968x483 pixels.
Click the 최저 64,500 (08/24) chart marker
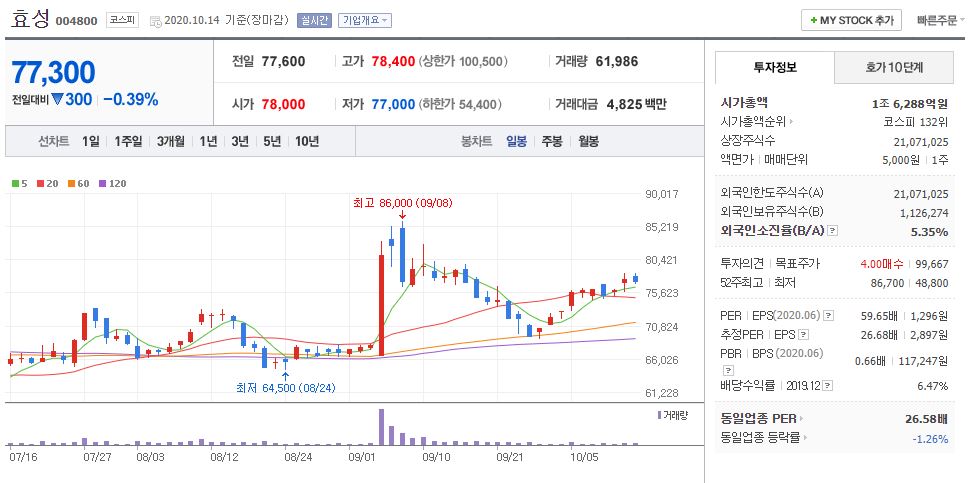285,388
